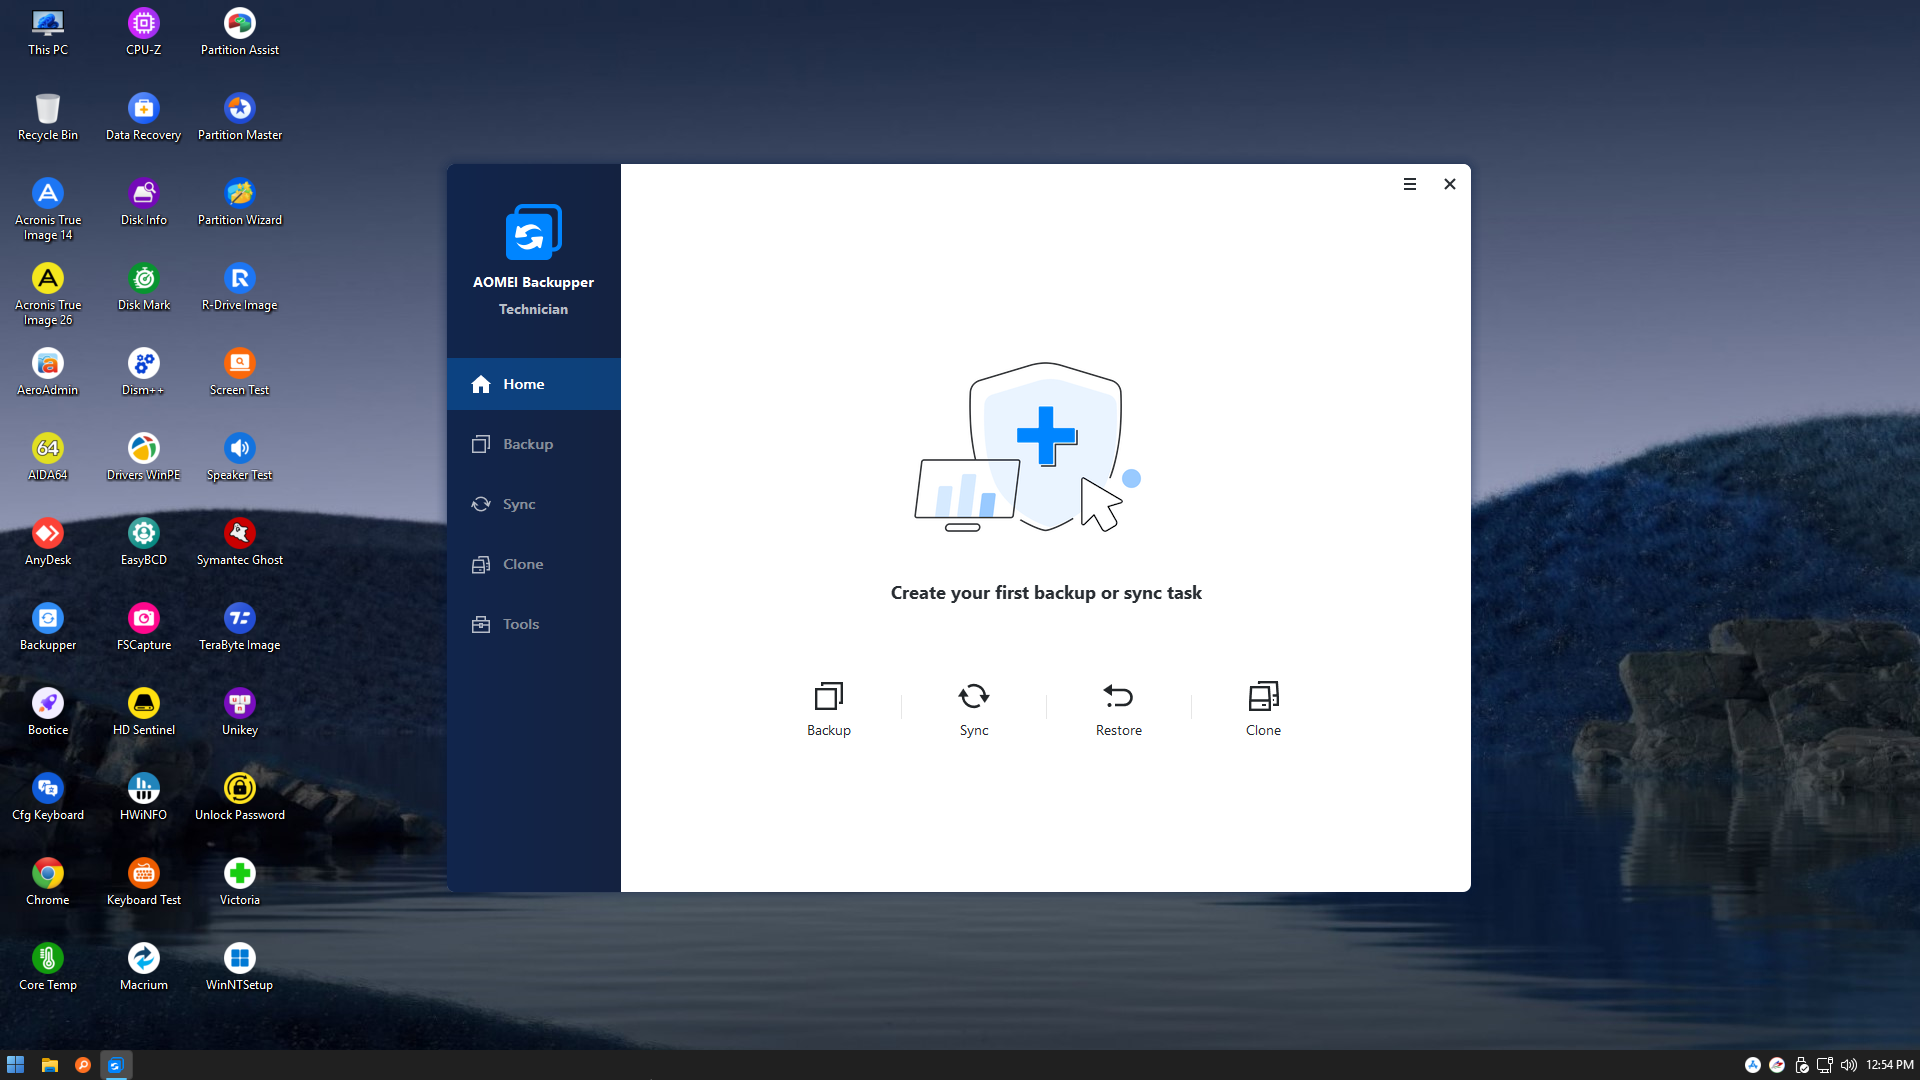
Task: Select the TeraByte Image desktop icon
Action: [240, 627]
